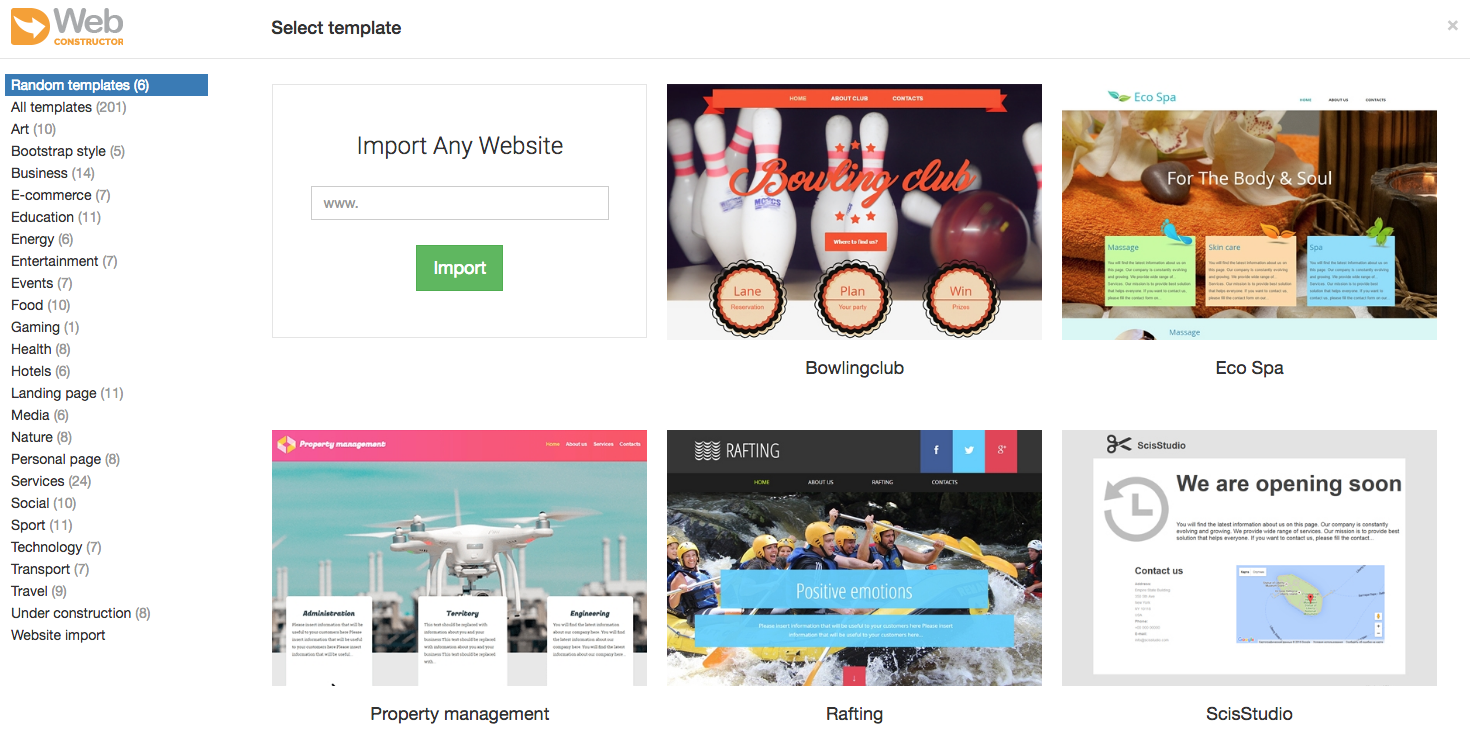Click the Web Constructor logo

pyautogui.click(x=67, y=26)
